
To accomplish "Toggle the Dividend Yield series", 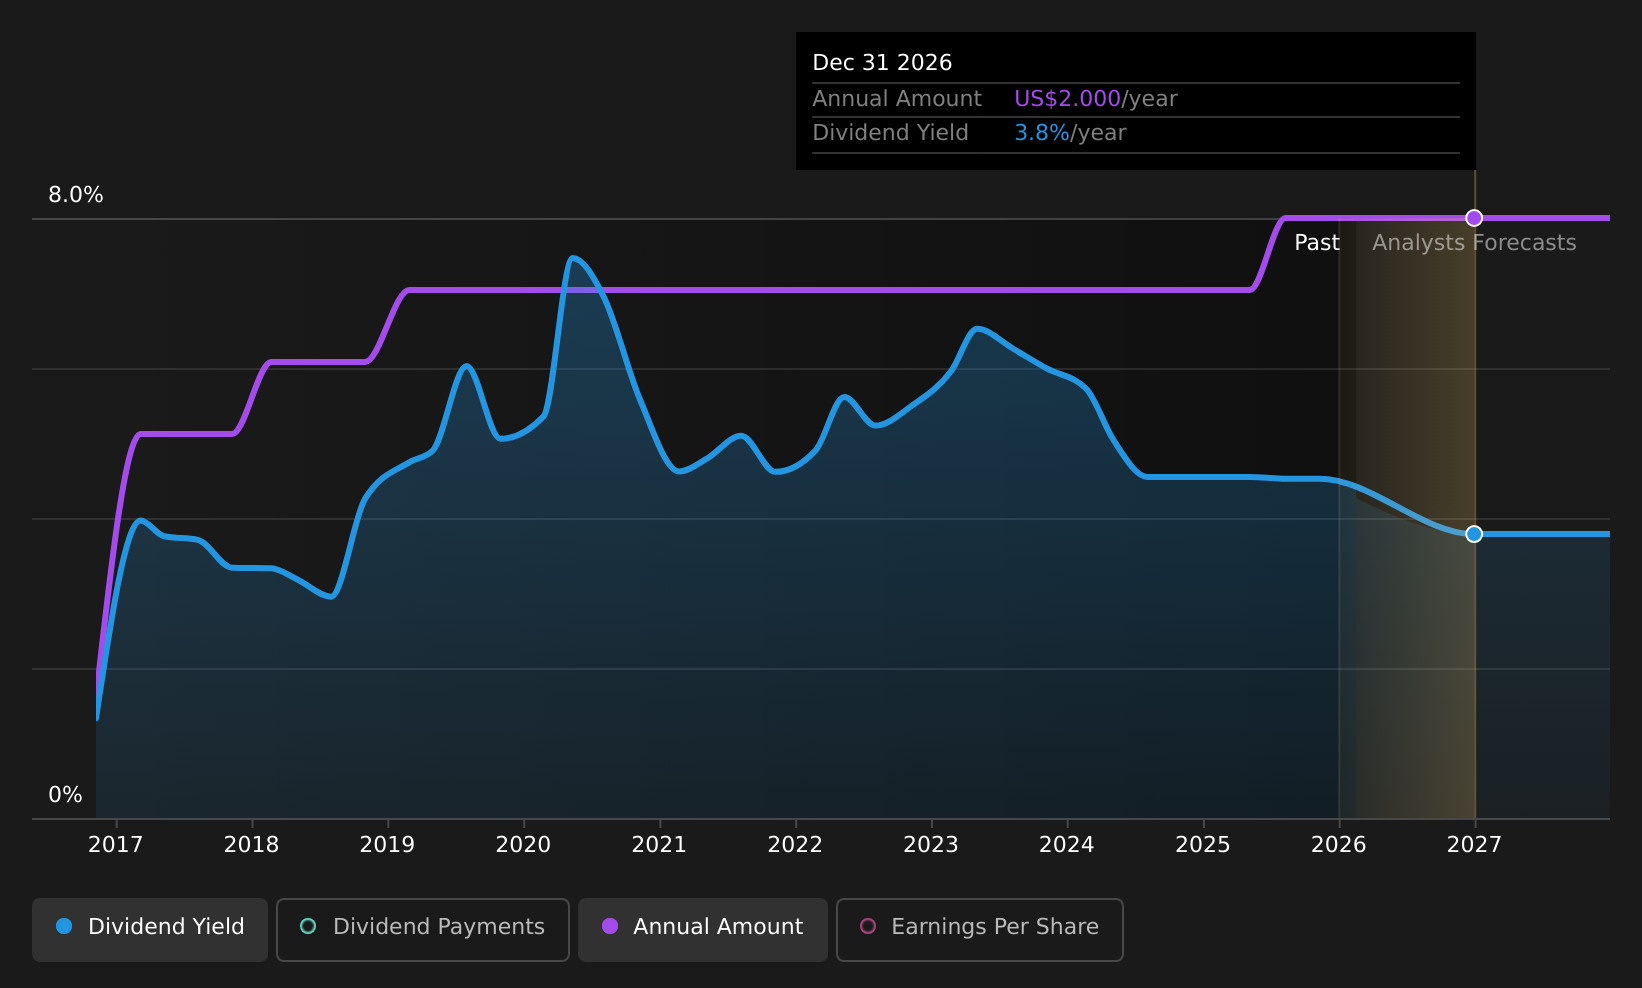I will coord(150,929).
